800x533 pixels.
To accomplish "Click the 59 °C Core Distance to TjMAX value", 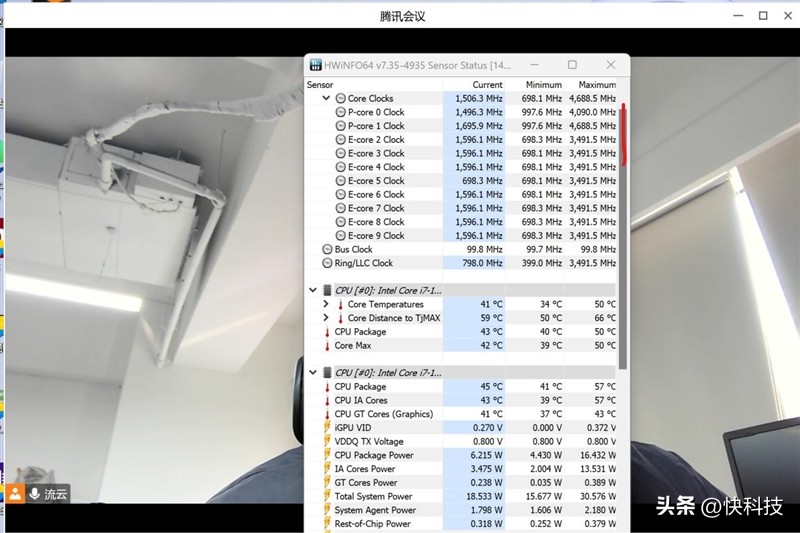I will (x=491, y=318).
